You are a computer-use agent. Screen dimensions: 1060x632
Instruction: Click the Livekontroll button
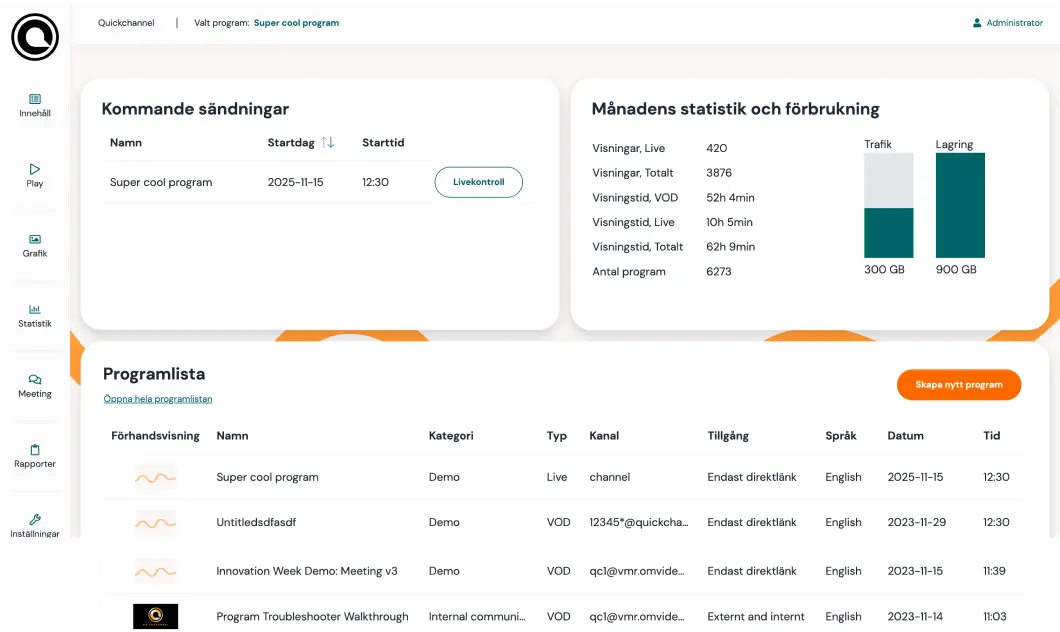478,182
